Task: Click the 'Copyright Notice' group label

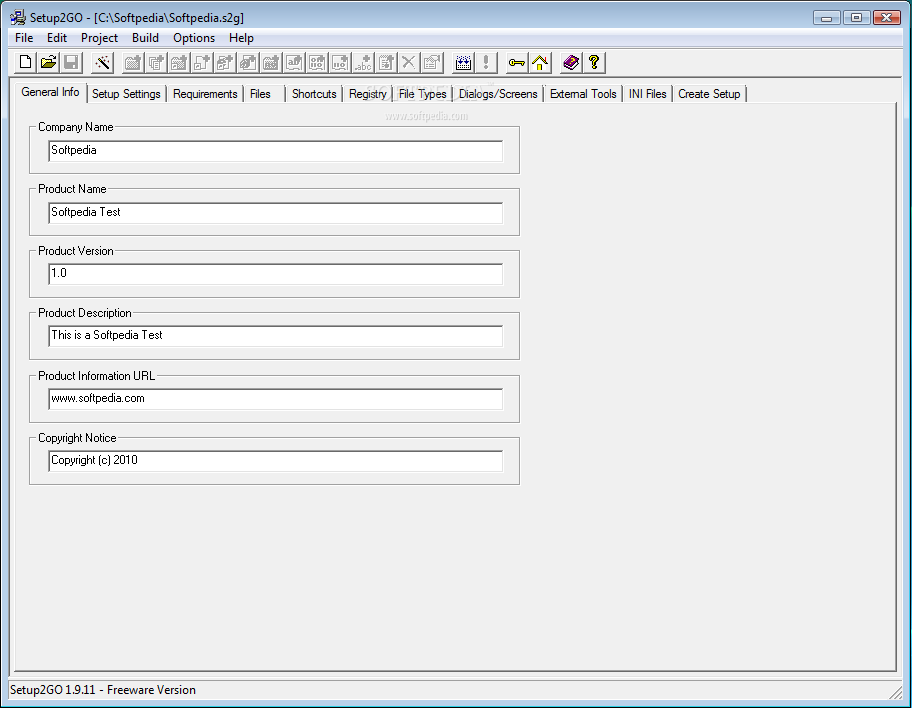Action: [x=77, y=438]
